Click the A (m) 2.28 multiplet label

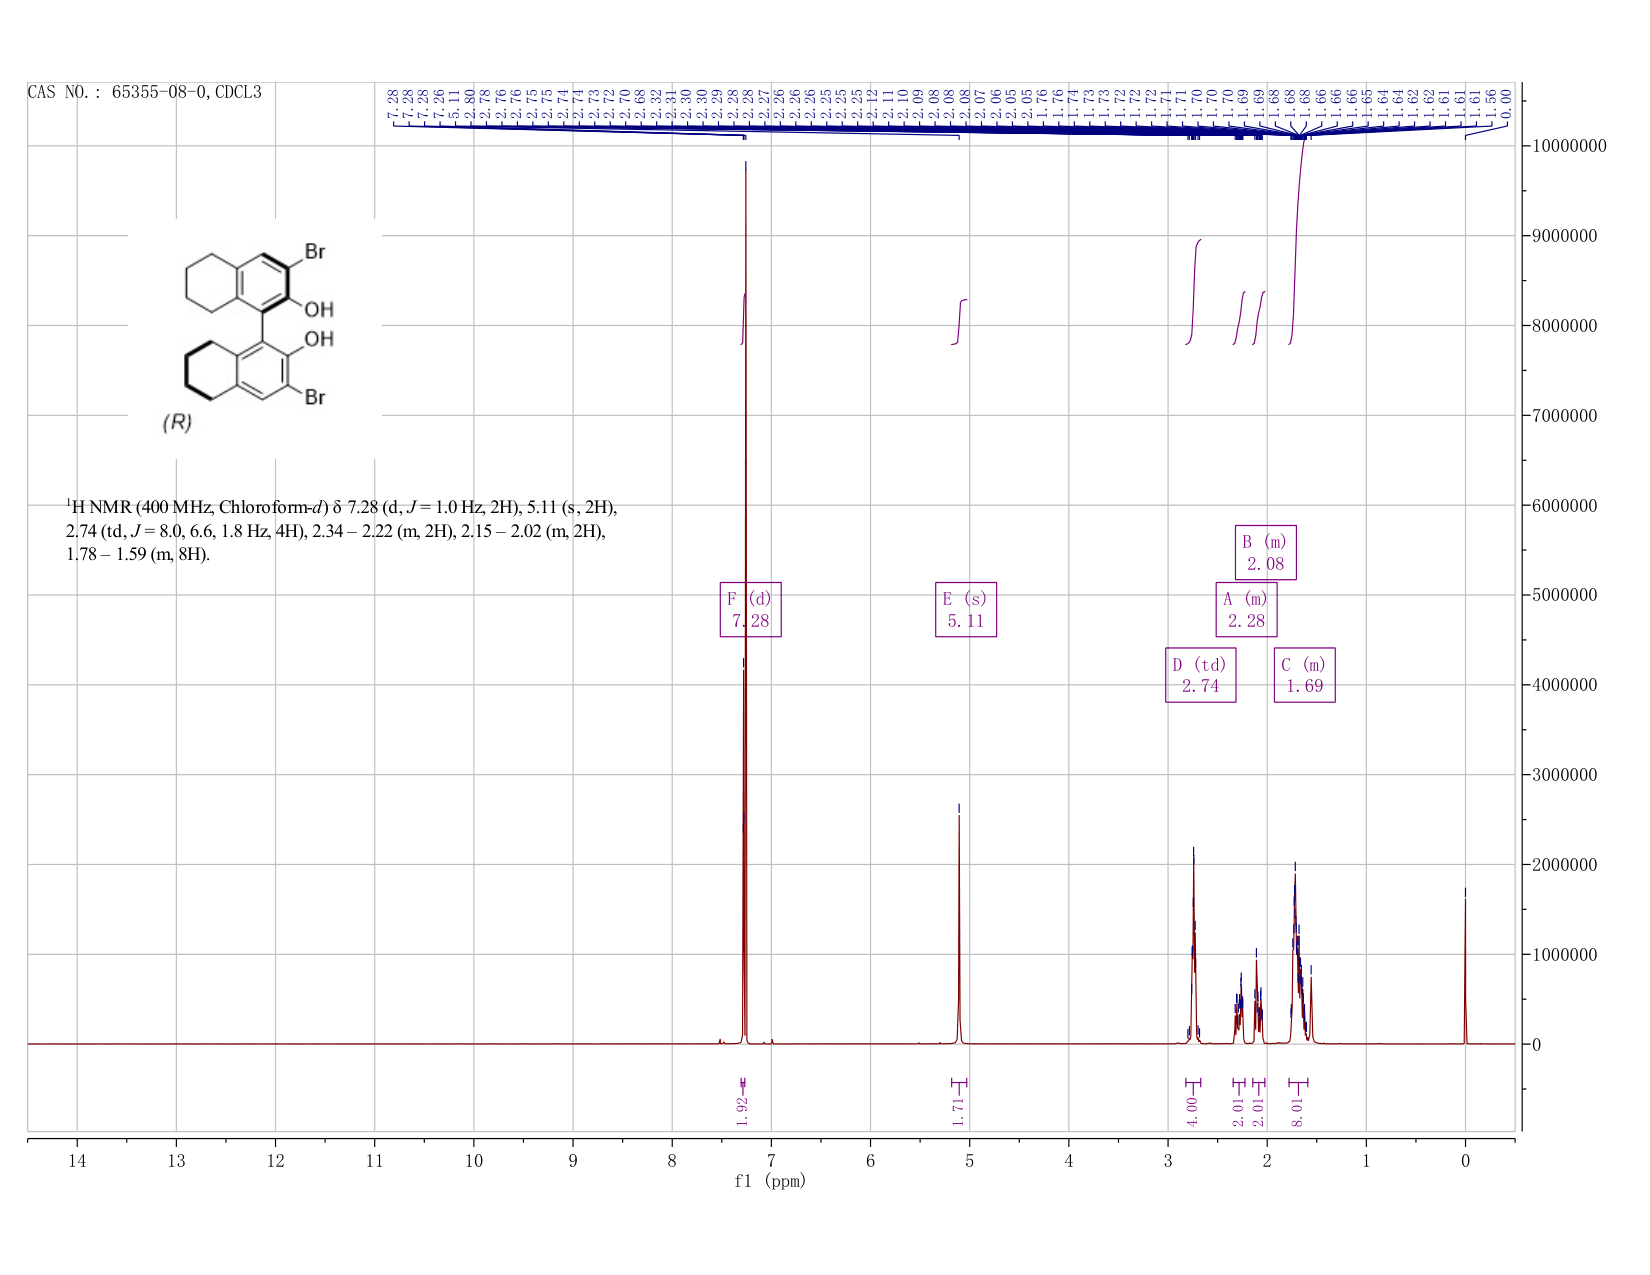(x=1246, y=609)
